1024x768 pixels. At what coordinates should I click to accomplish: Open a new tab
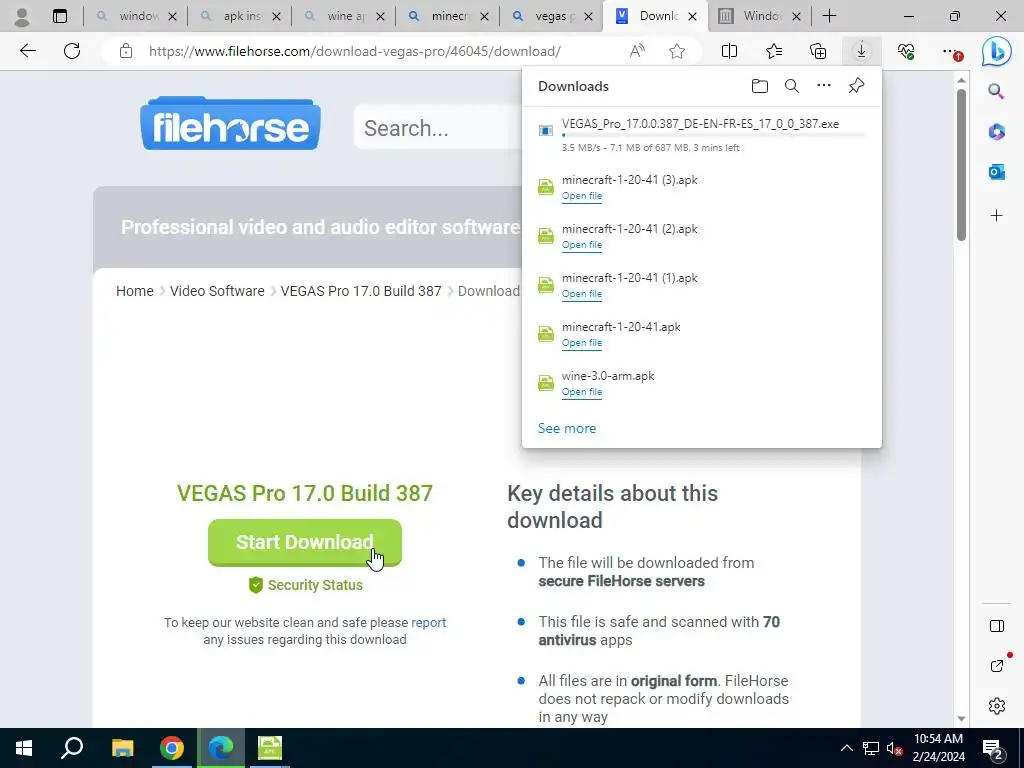[829, 16]
